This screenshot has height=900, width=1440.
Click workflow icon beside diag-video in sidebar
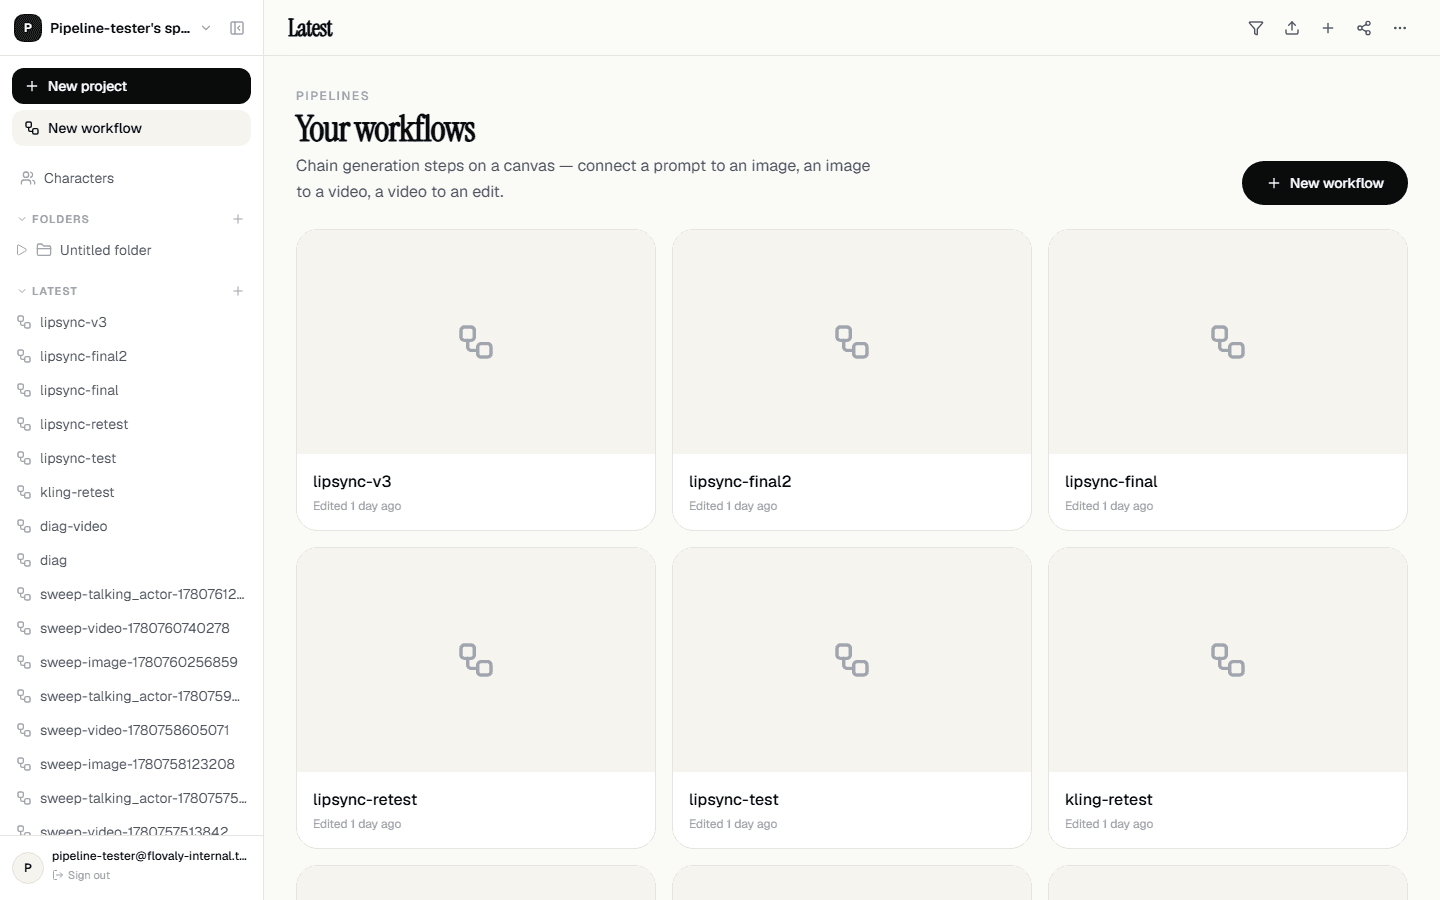[24, 526]
